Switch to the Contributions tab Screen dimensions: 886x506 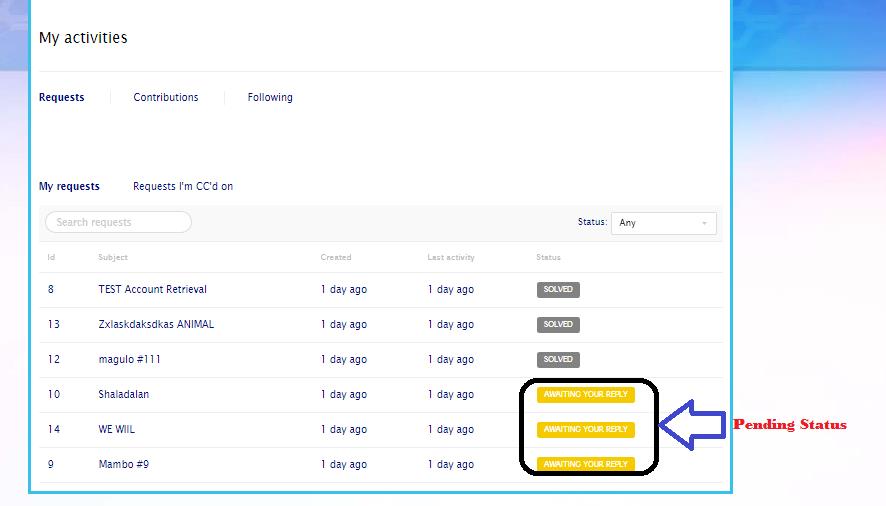166,97
